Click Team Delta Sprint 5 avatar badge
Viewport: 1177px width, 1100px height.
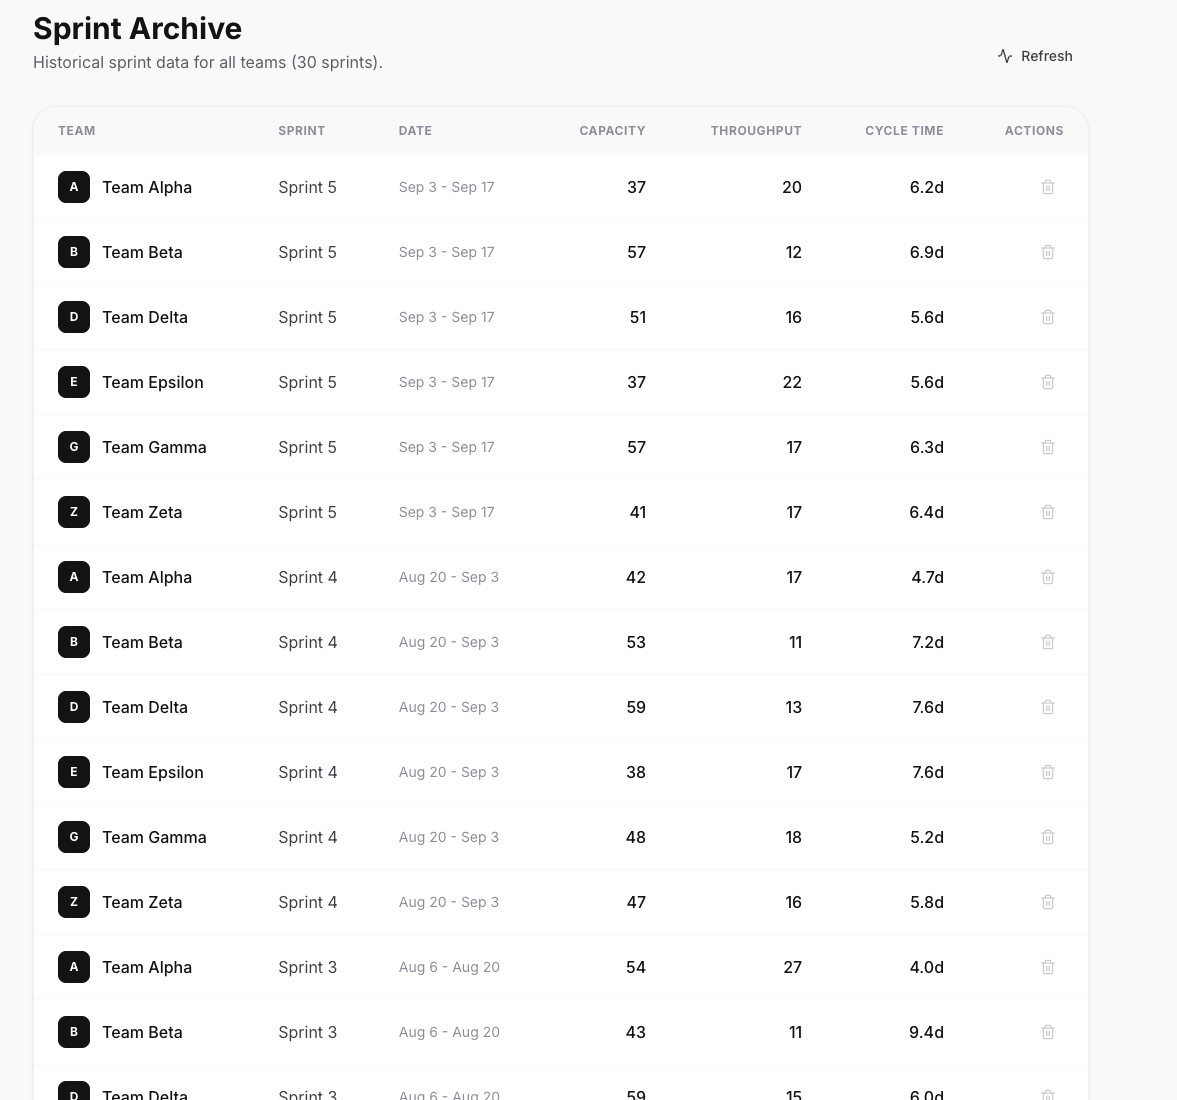pyautogui.click(x=74, y=317)
